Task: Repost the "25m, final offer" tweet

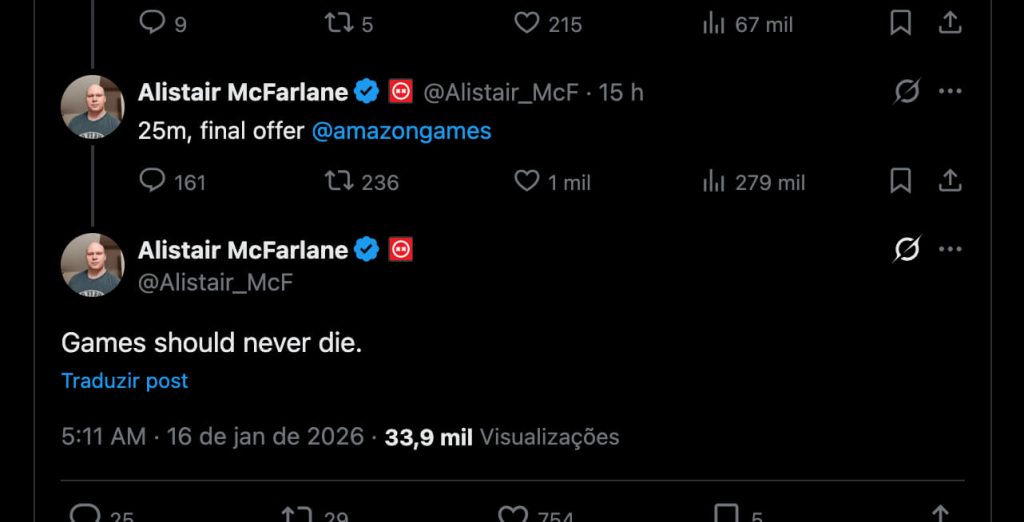Action: click(338, 181)
